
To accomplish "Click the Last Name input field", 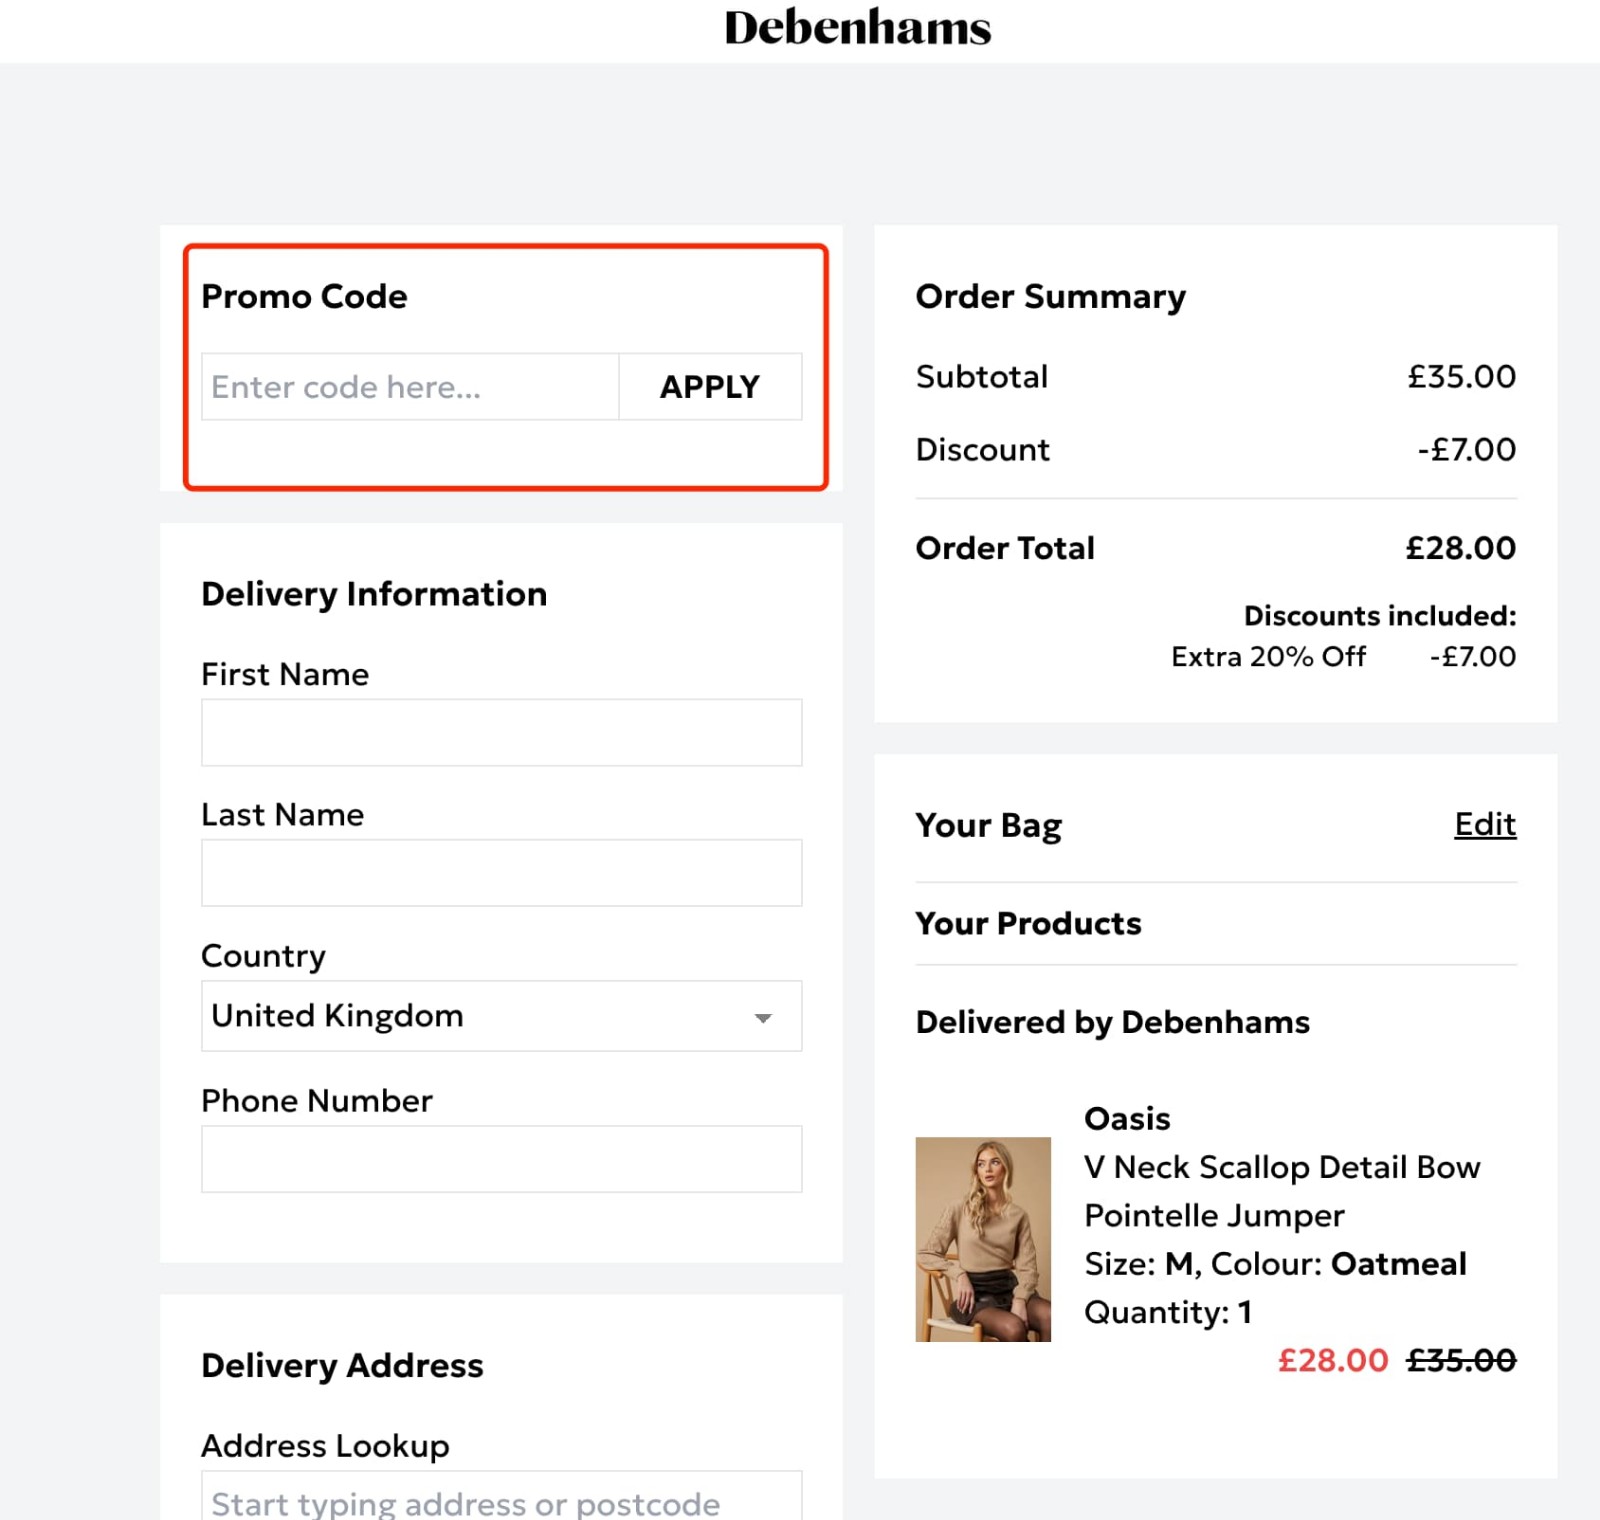I will tap(500, 871).
